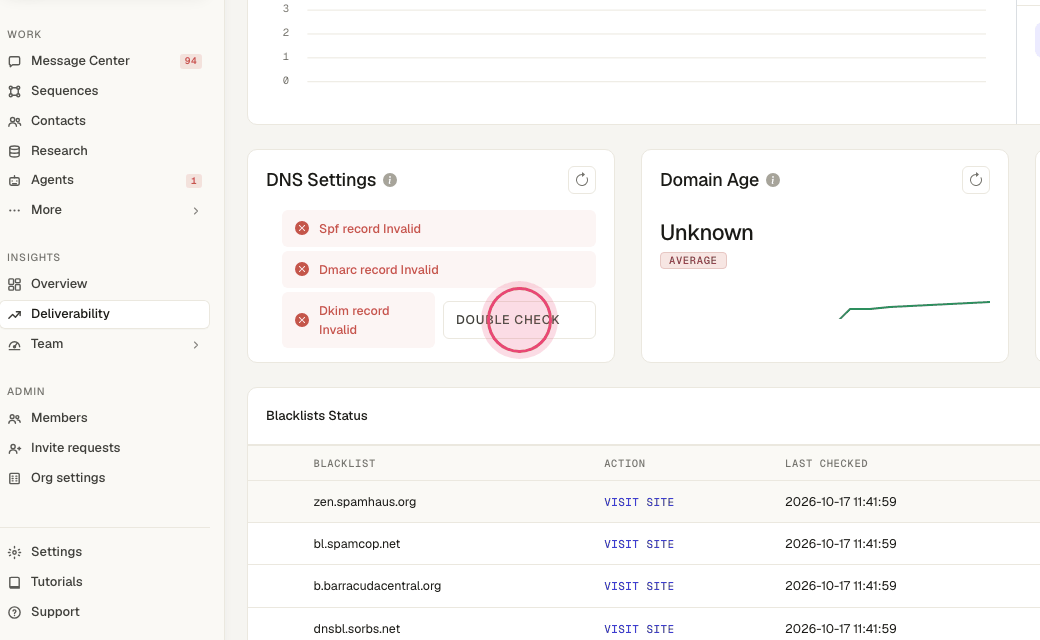Click the bl.spamcop.net blacklist name
The height and width of the screenshot is (640, 1040).
pos(357,544)
